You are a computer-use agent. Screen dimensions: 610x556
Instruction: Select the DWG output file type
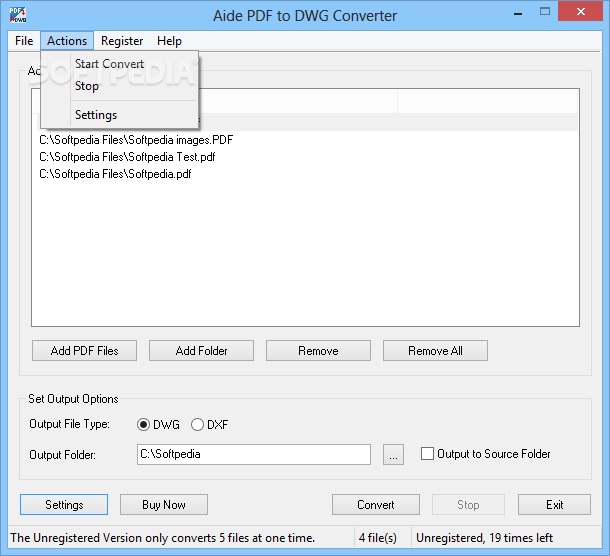pyautogui.click(x=144, y=425)
